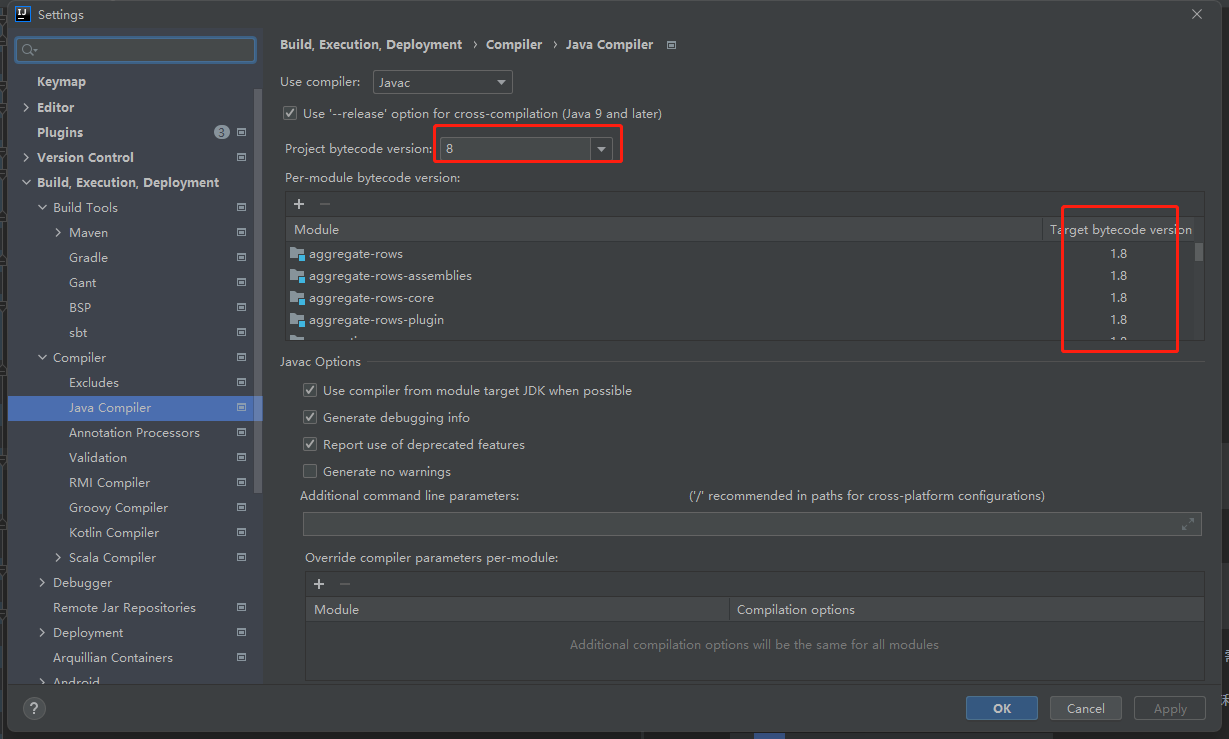Focus additional command line parameters field
Screen dimensions: 1229x739
click(752, 524)
